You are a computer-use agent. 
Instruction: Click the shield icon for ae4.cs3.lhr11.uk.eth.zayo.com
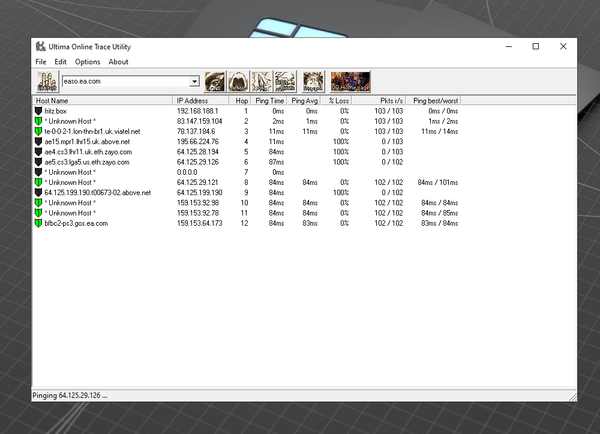(38, 152)
